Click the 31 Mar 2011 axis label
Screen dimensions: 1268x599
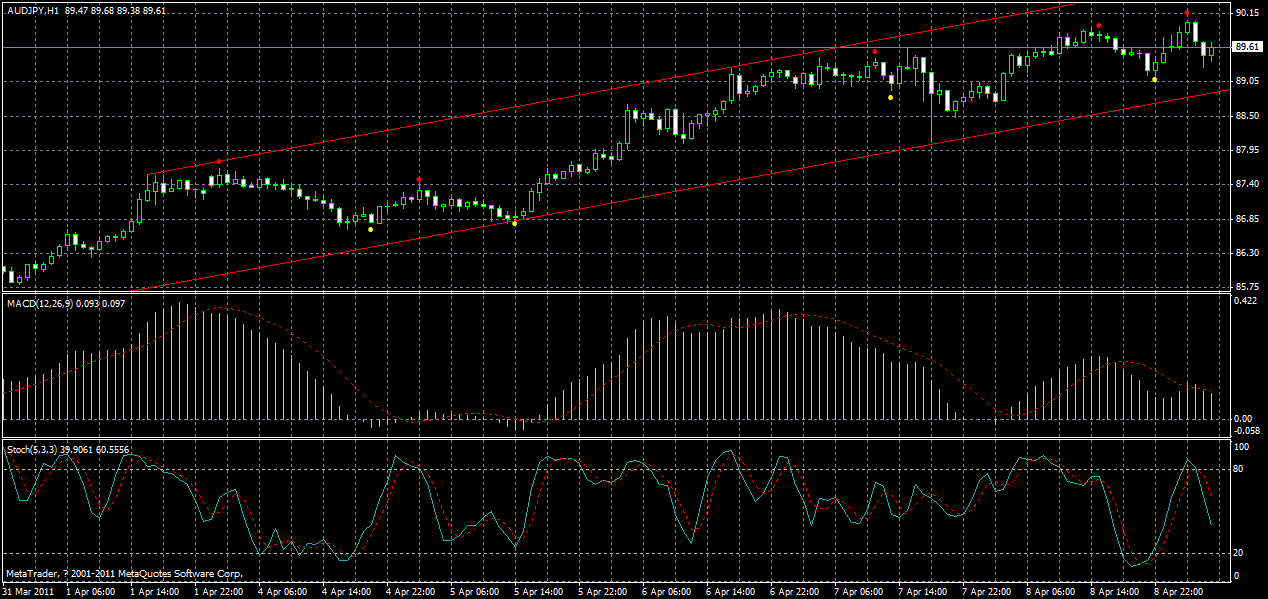27,590
